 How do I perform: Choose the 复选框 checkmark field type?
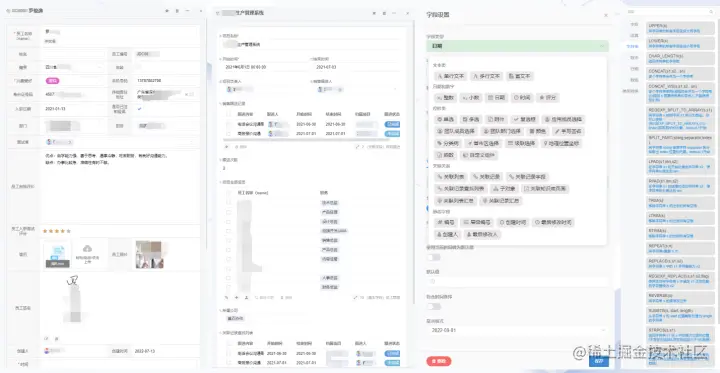click(524, 119)
